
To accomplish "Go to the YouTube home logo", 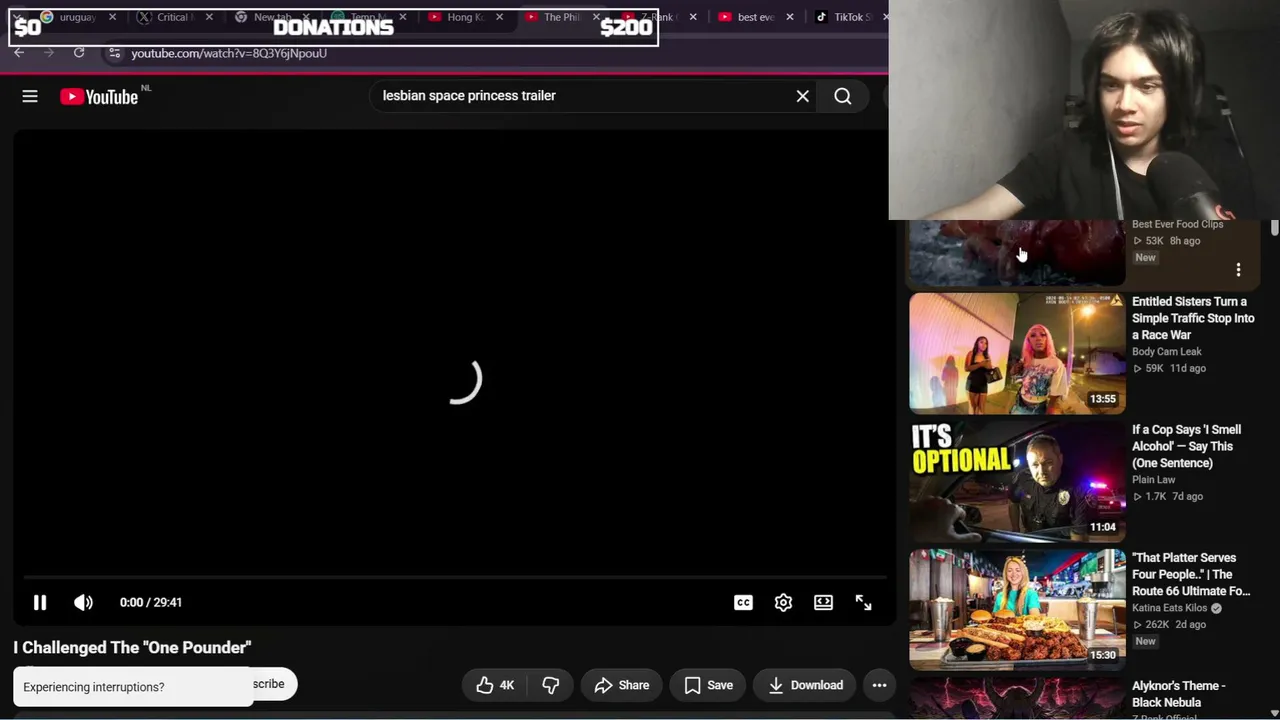I will point(99,97).
